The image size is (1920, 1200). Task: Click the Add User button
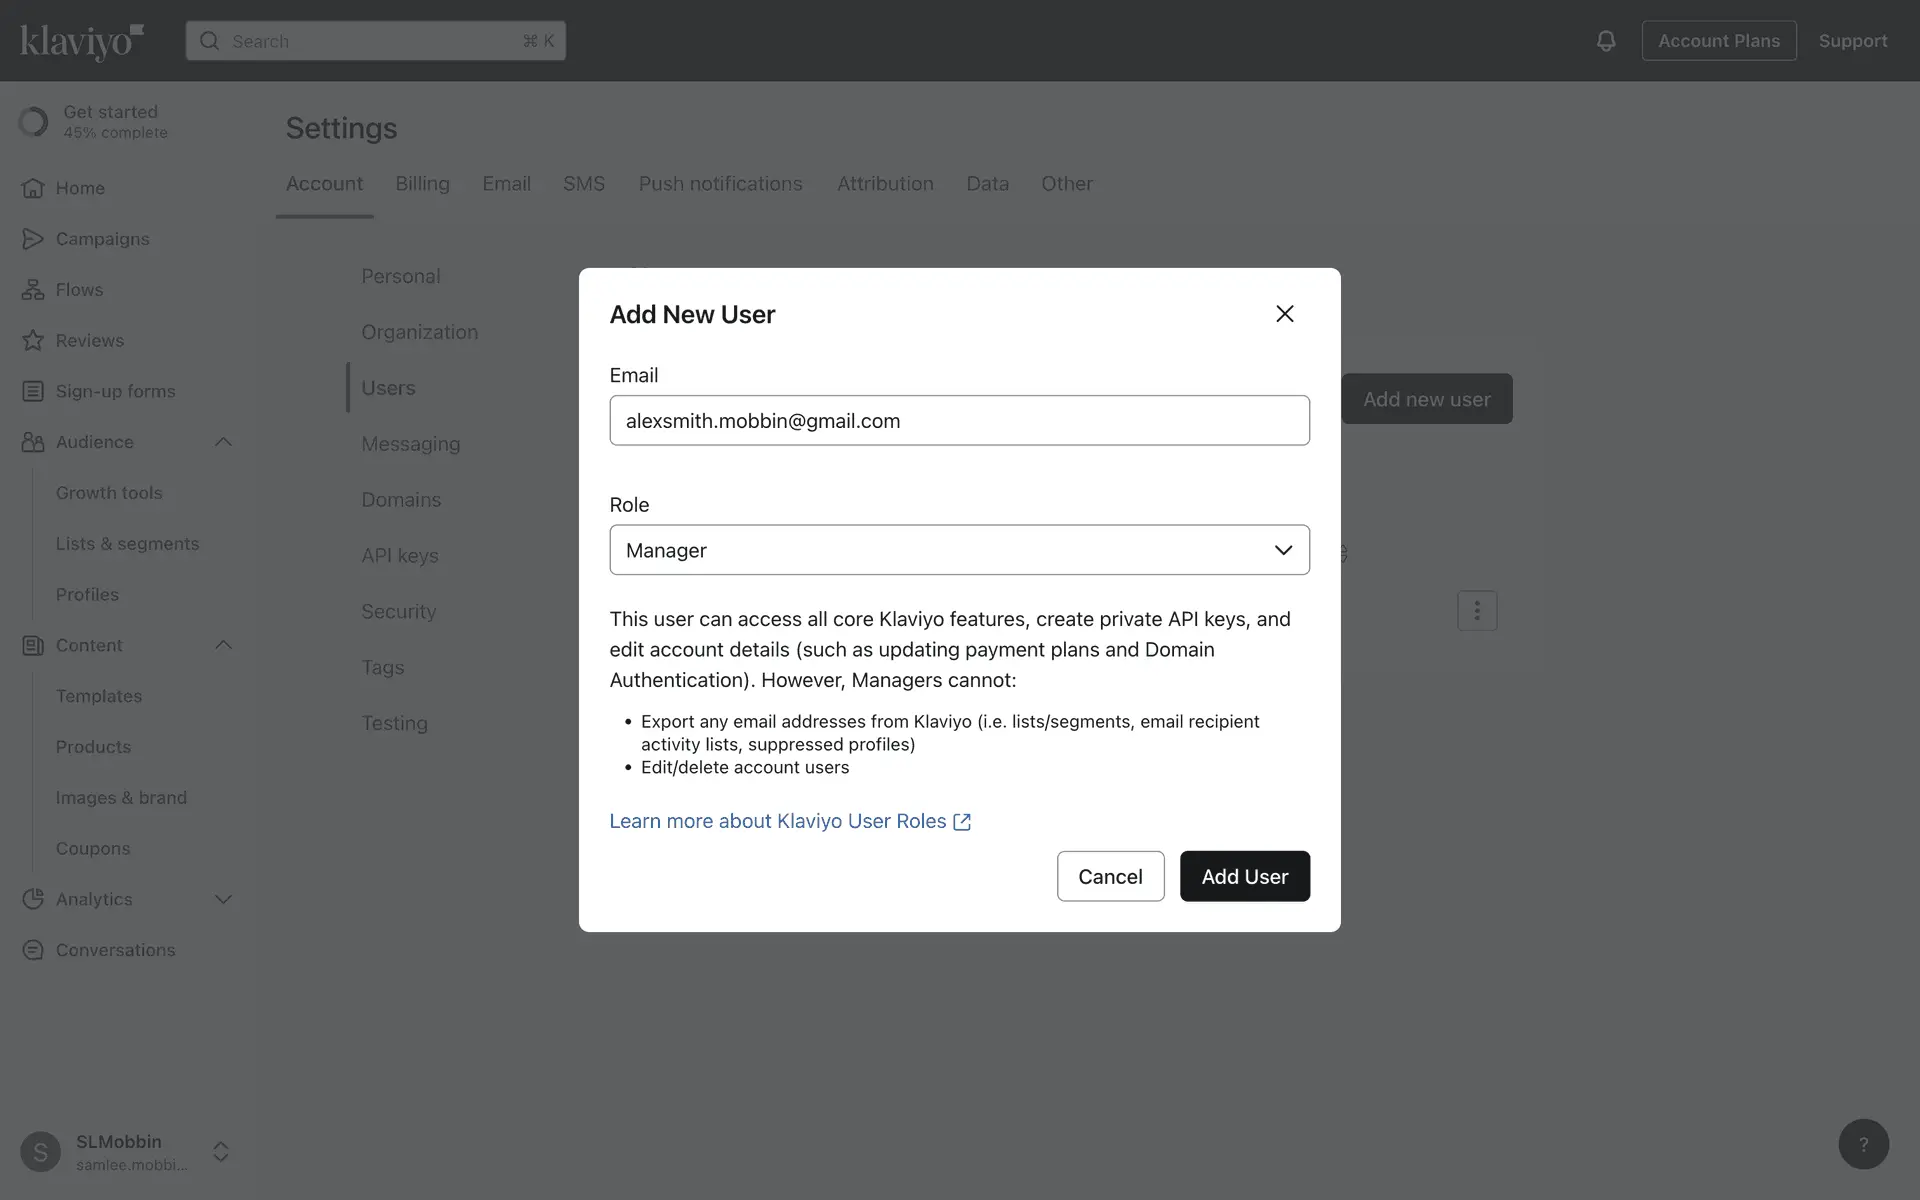click(1244, 876)
